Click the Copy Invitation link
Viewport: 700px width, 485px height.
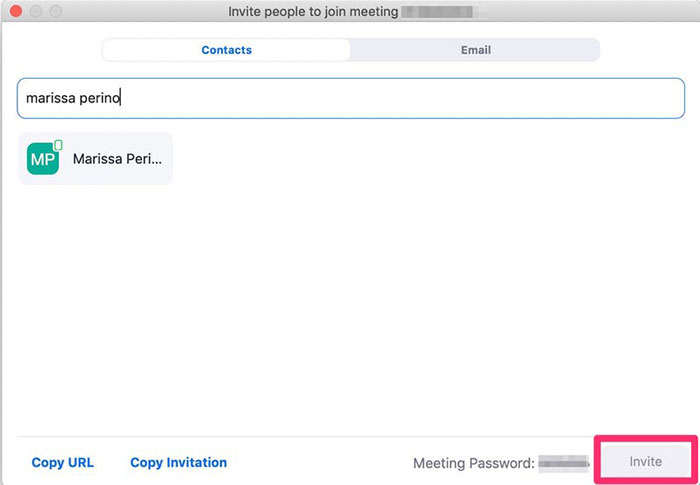(178, 462)
